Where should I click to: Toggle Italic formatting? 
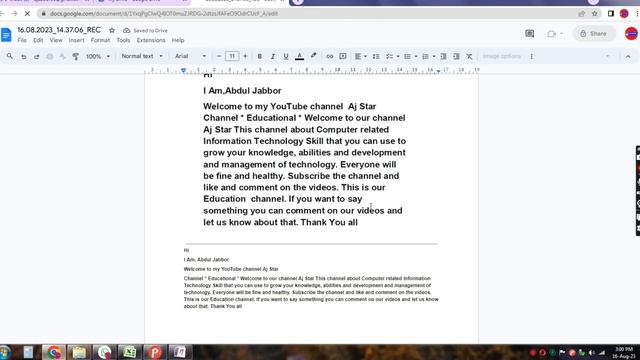273,56
